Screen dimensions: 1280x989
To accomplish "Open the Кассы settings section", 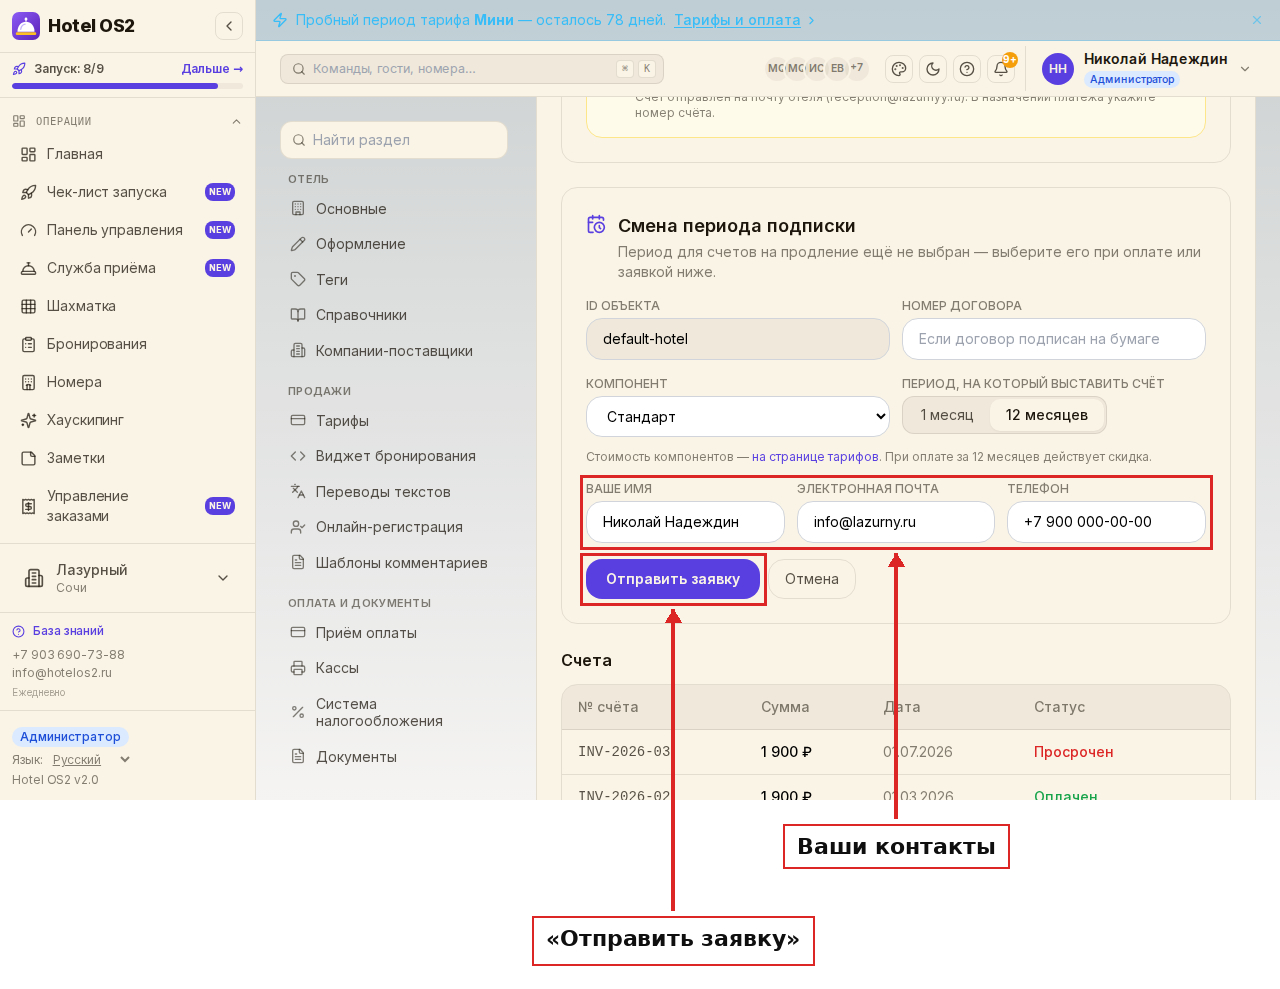I will click(x=394, y=668).
